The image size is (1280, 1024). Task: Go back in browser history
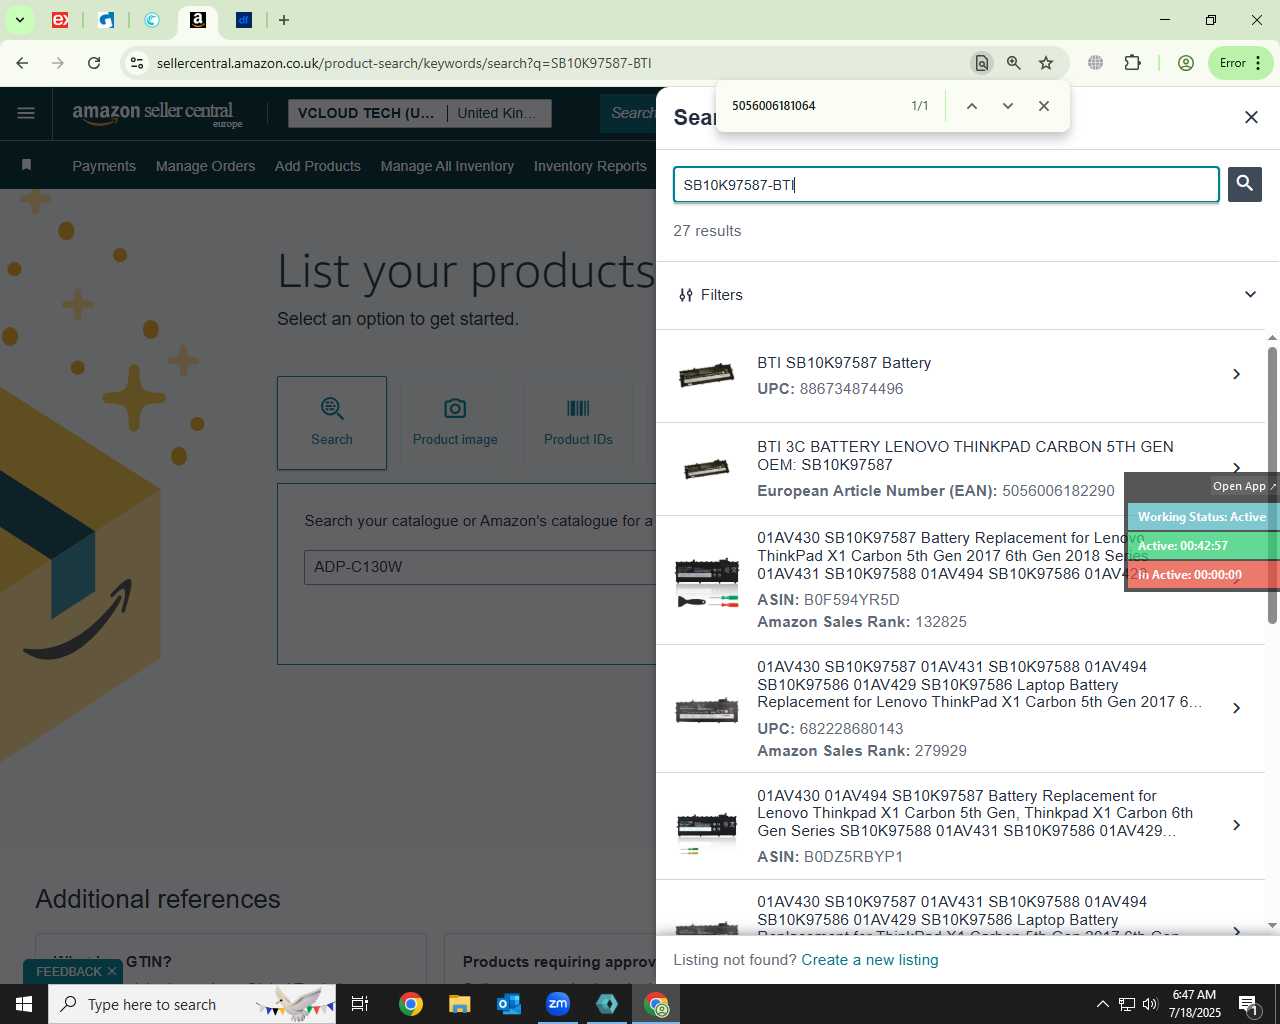(x=22, y=63)
